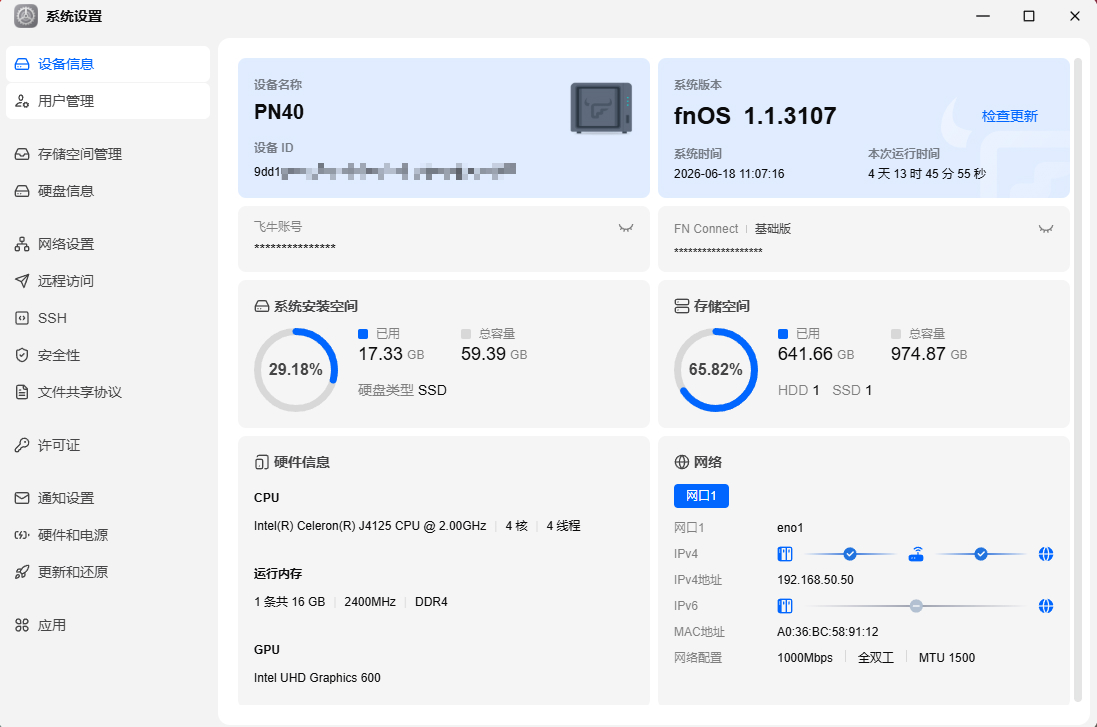Click the system time 2026-06-18 11:07:16
This screenshot has height=727, width=1097.
tap(729, 174)
